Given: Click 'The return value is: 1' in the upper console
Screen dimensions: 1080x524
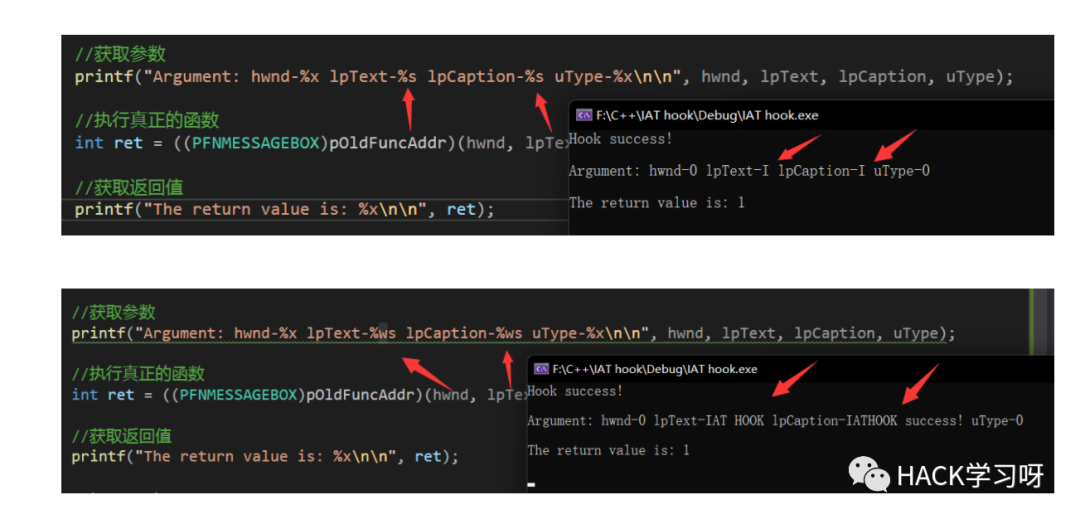Looking at the screenshot, I should [657, 202].
